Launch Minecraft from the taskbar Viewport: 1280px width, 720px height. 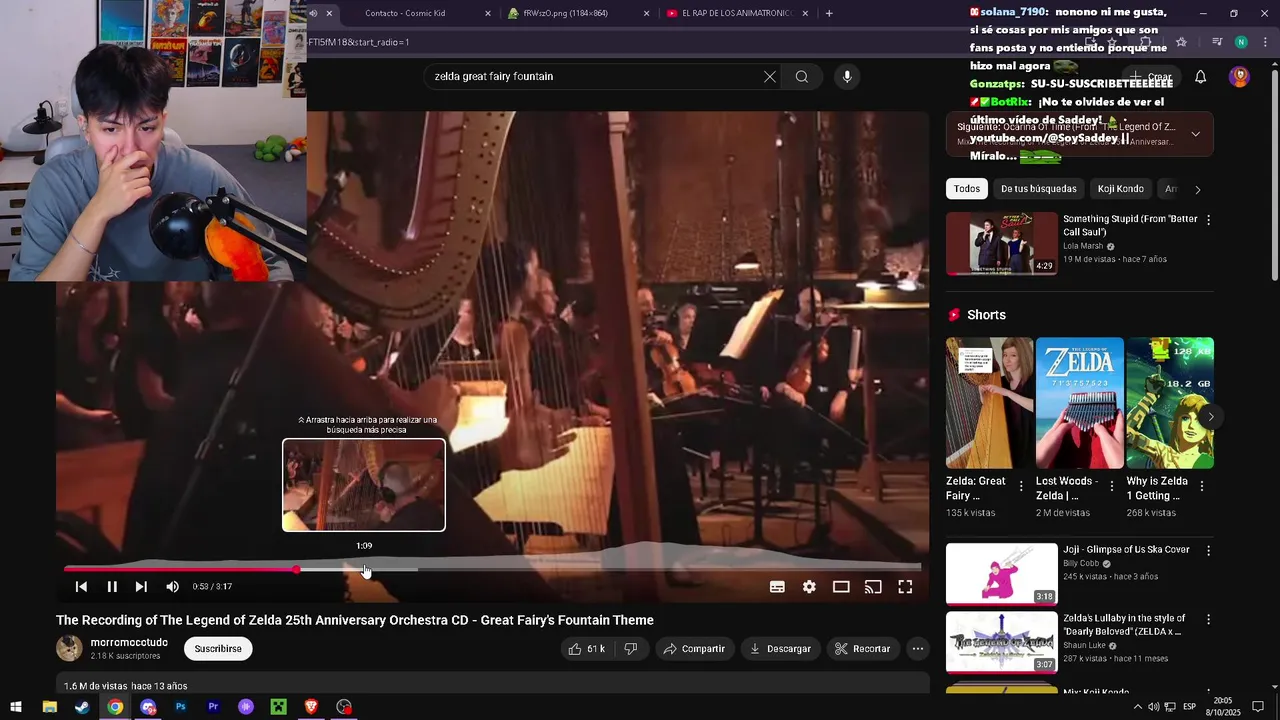(279, 707)
